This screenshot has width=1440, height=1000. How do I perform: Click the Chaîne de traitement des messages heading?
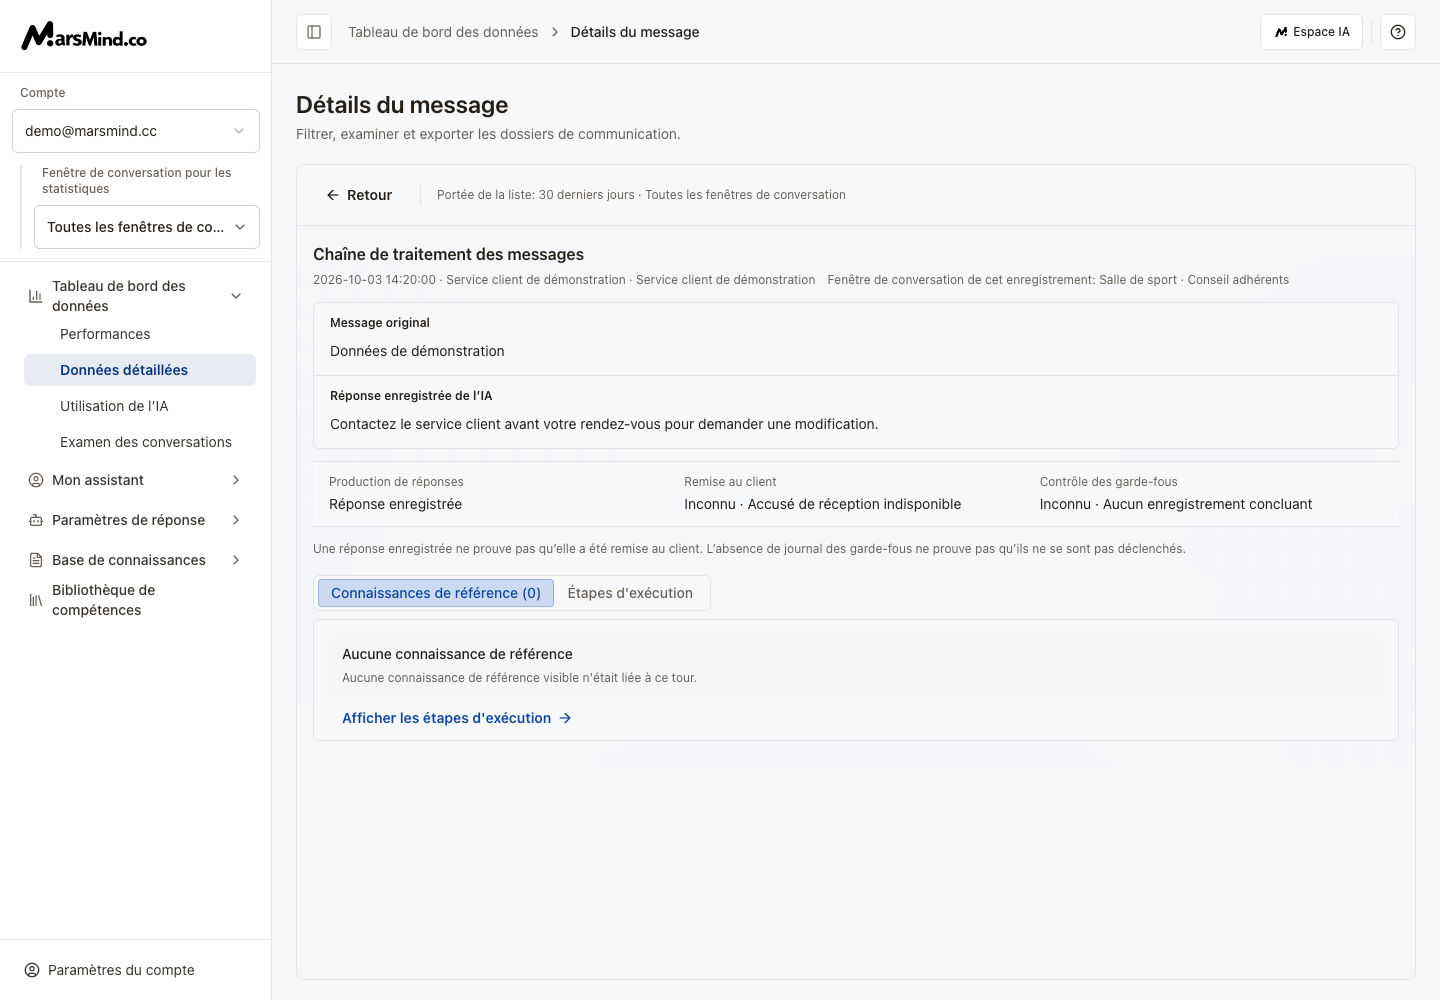[448, 255]
